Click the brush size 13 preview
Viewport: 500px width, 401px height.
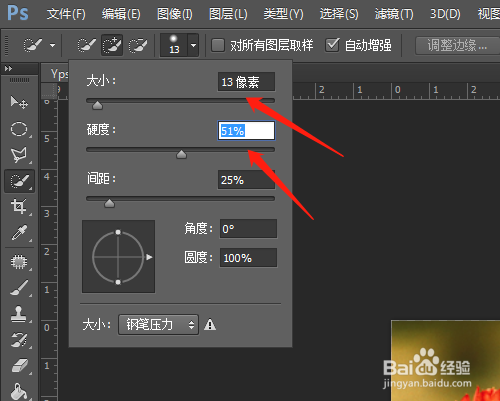tap(174, 45)
